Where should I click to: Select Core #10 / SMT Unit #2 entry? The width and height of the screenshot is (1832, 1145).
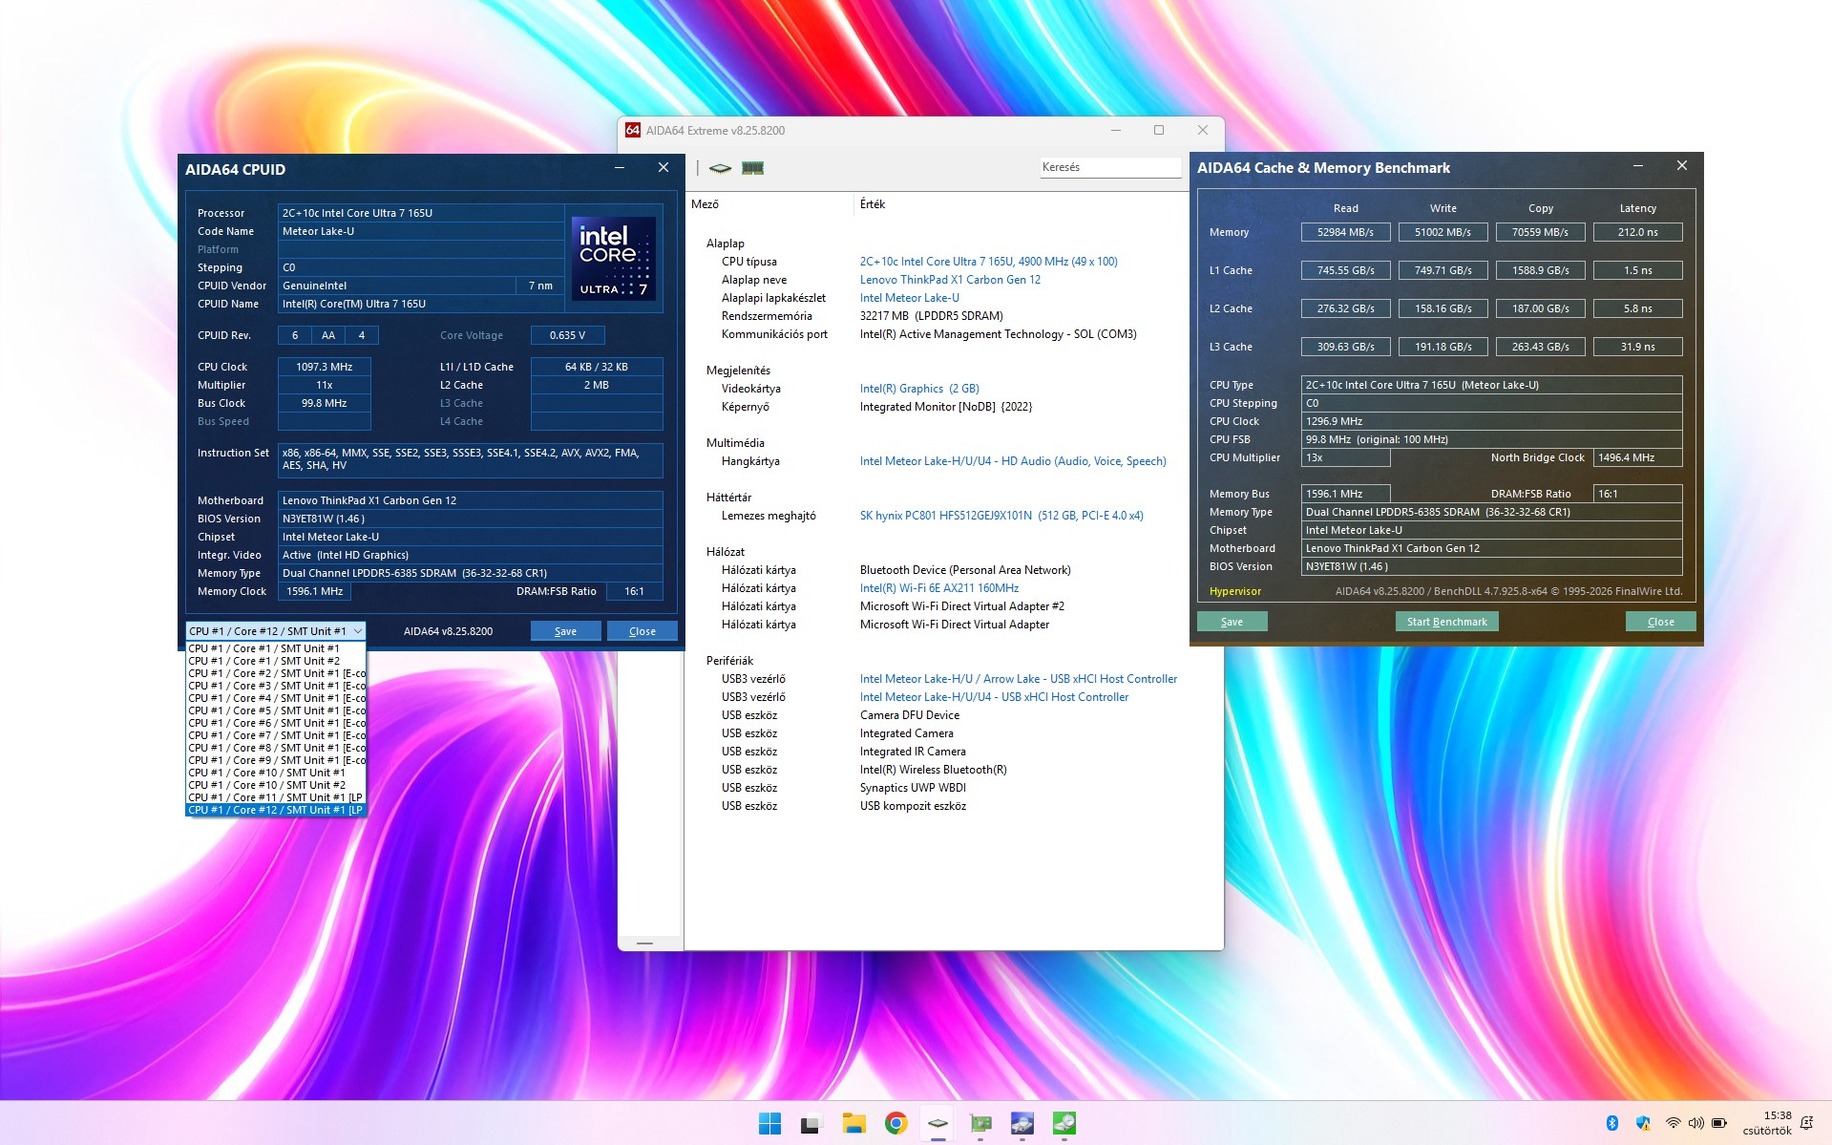click(276, 785)
